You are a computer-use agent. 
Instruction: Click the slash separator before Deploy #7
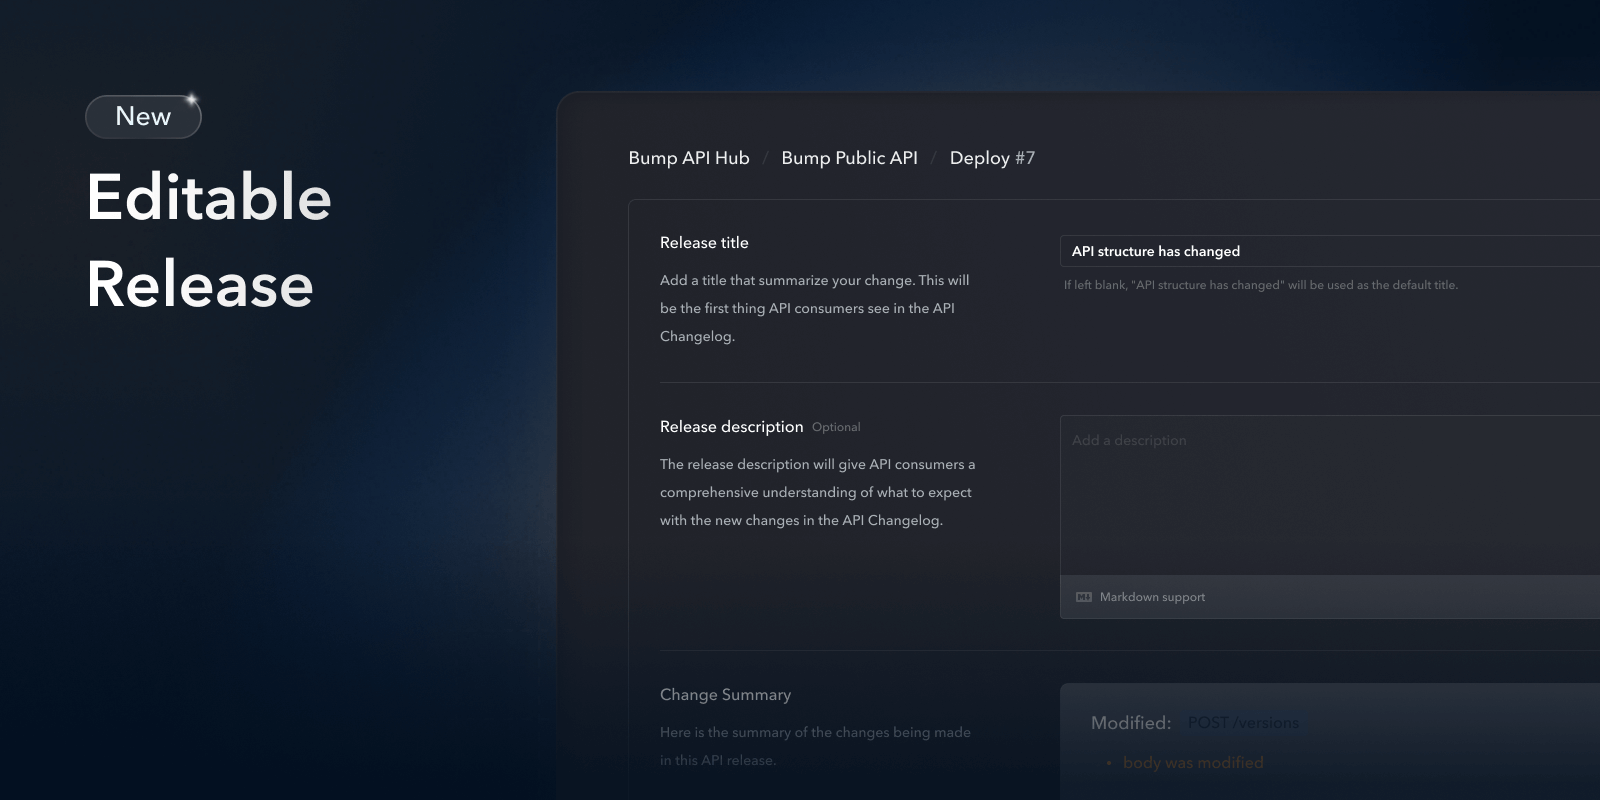tap(933, 158)
